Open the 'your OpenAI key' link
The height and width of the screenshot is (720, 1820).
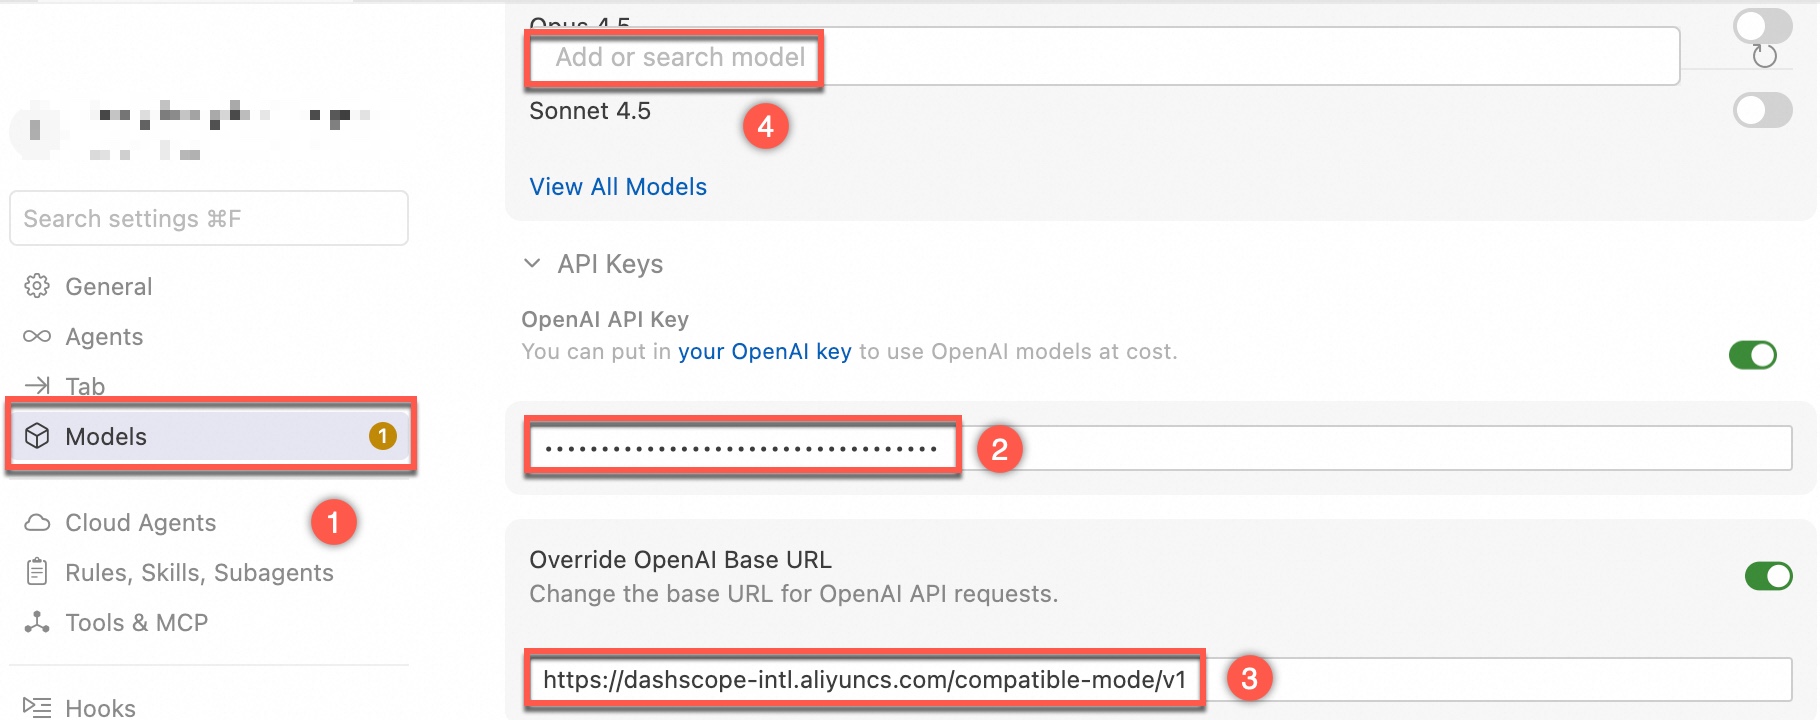point(764,352)
